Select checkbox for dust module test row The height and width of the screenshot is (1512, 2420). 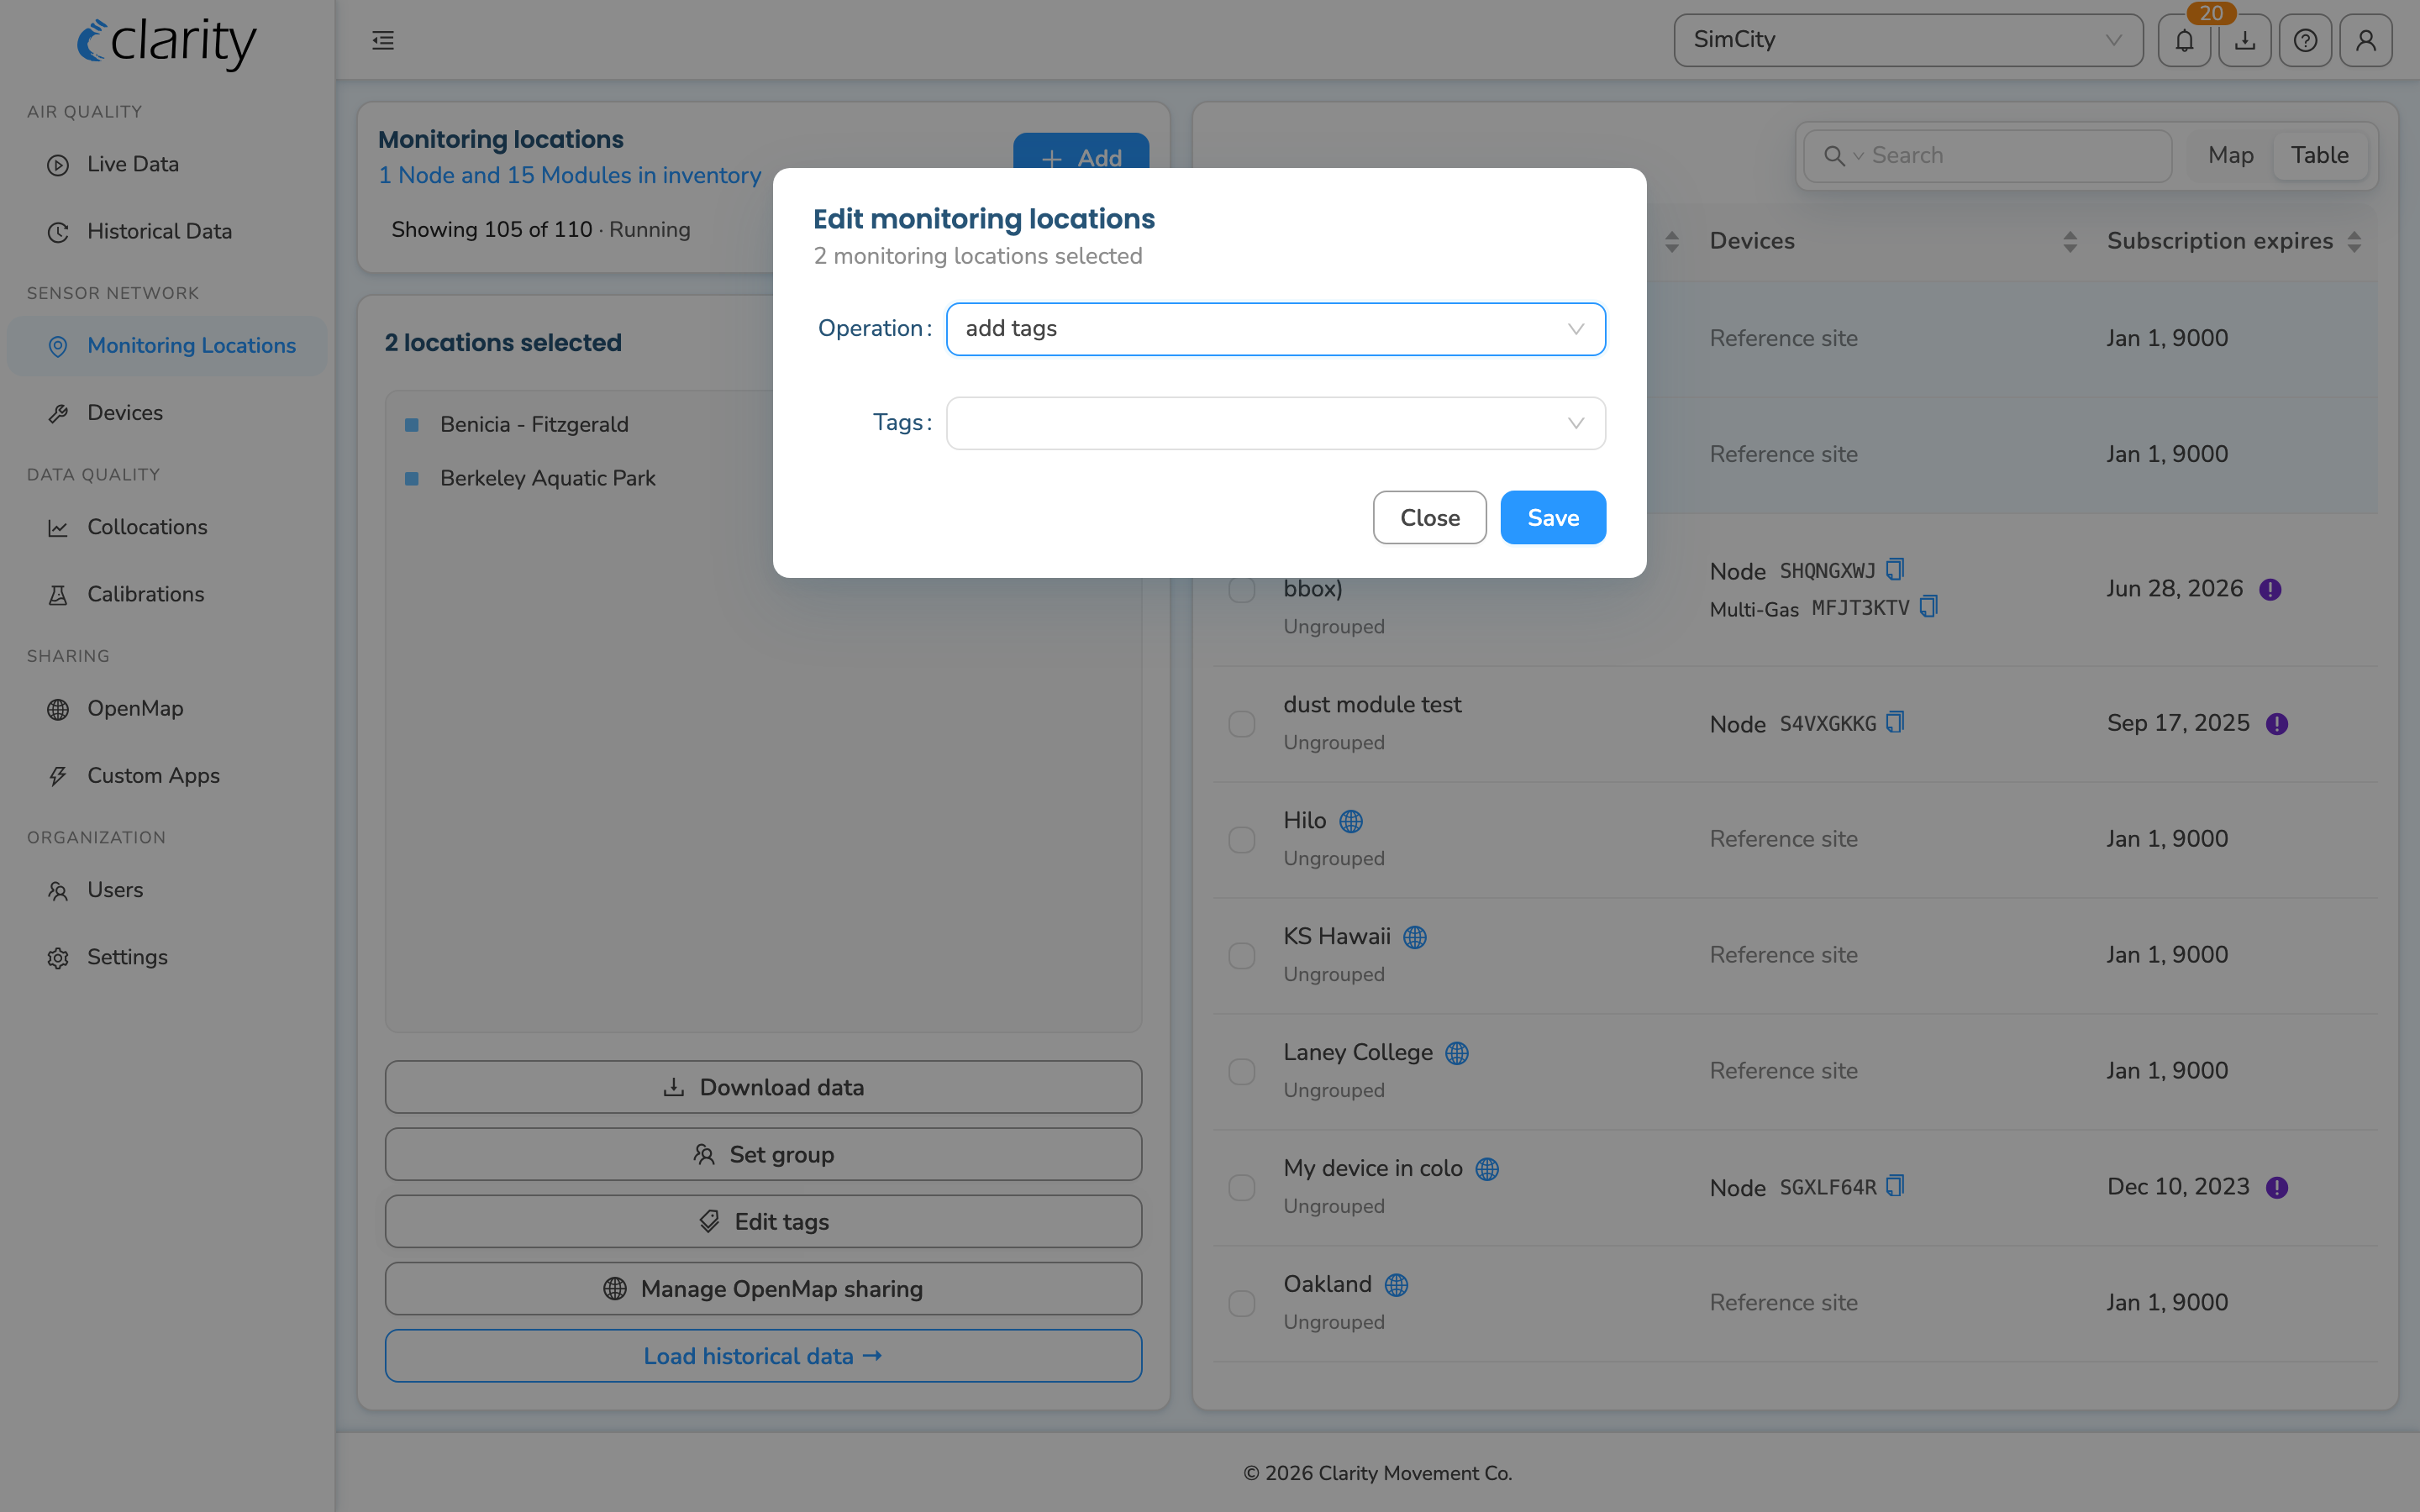click(1242, 723)
